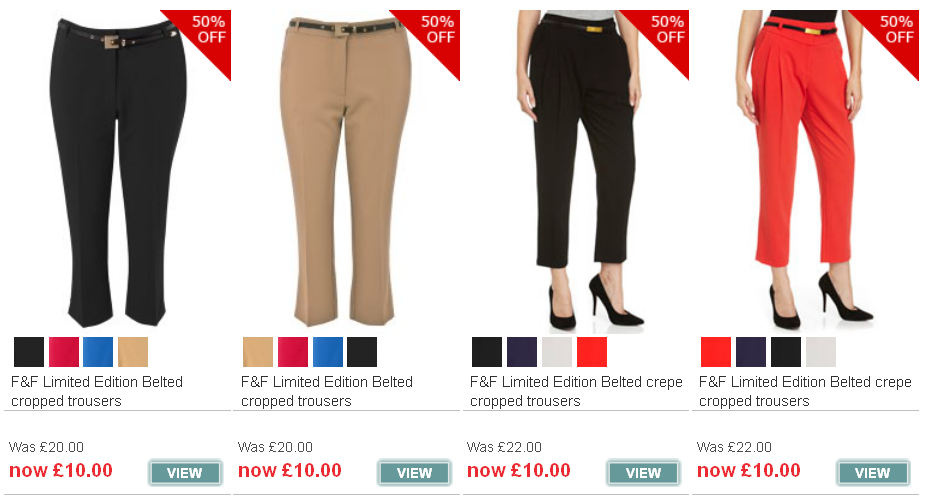This screenshot has width=926, height=502.
Task: Open black flared cropped trousers image
Action: [x=118, y=171]
